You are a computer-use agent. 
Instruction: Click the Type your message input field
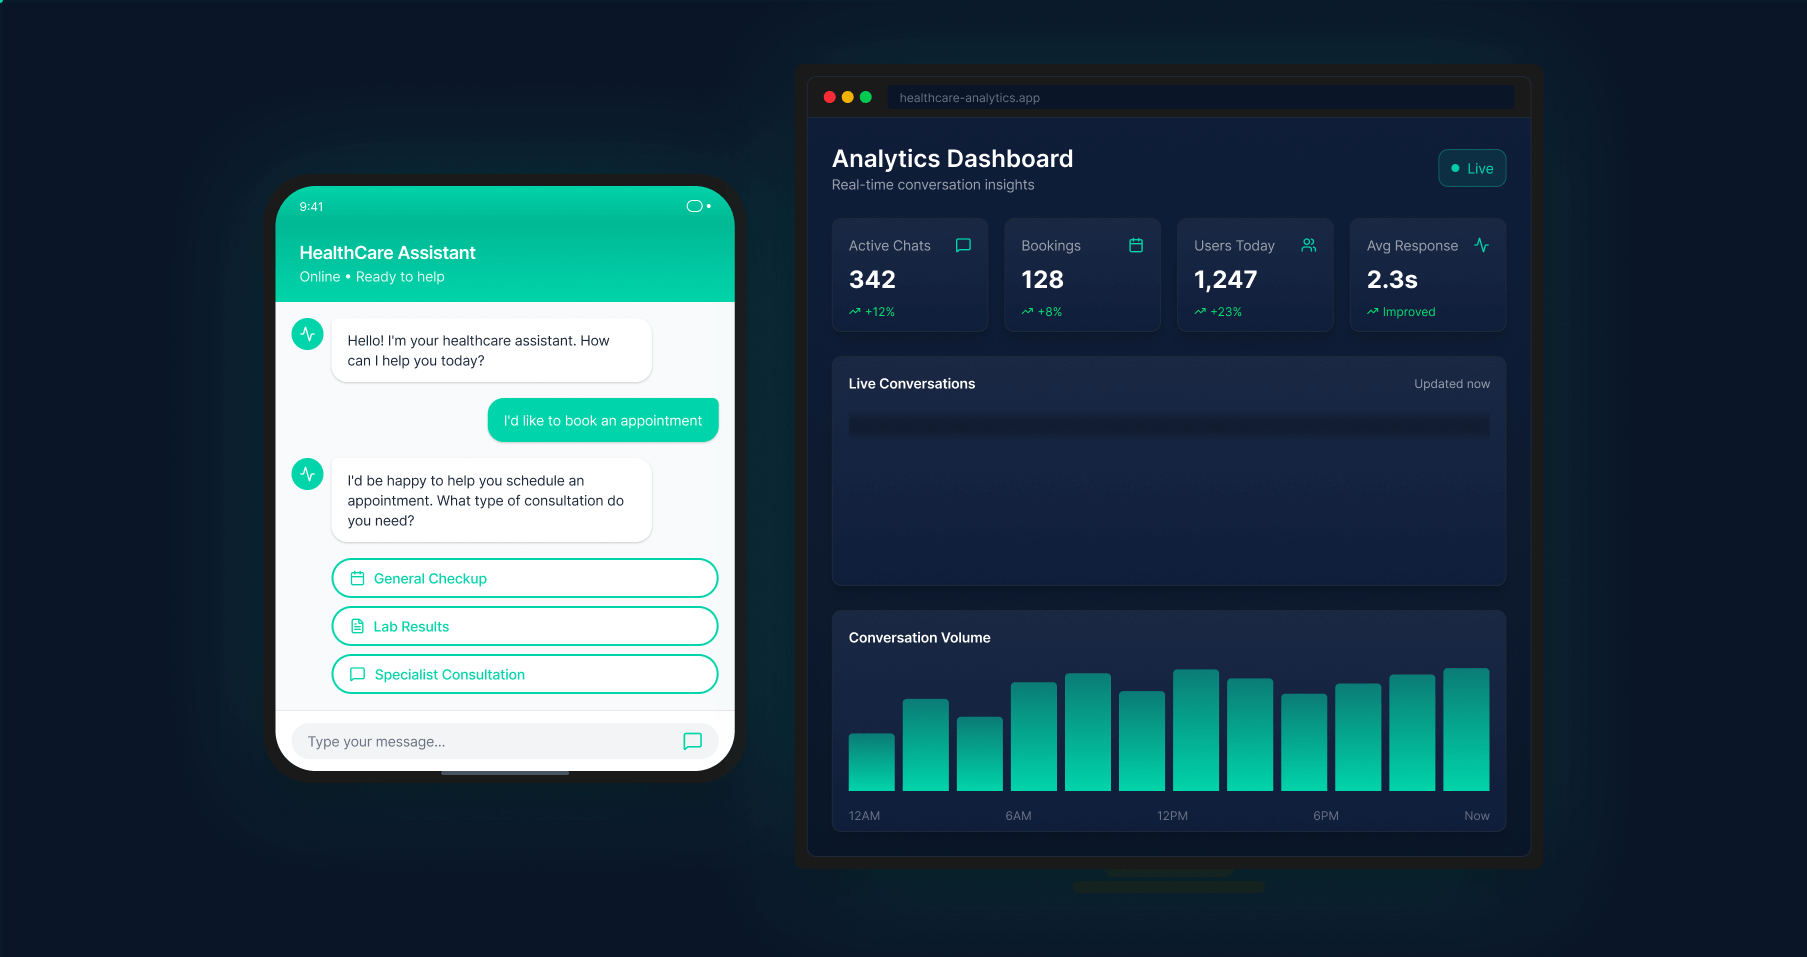point(490,741)
